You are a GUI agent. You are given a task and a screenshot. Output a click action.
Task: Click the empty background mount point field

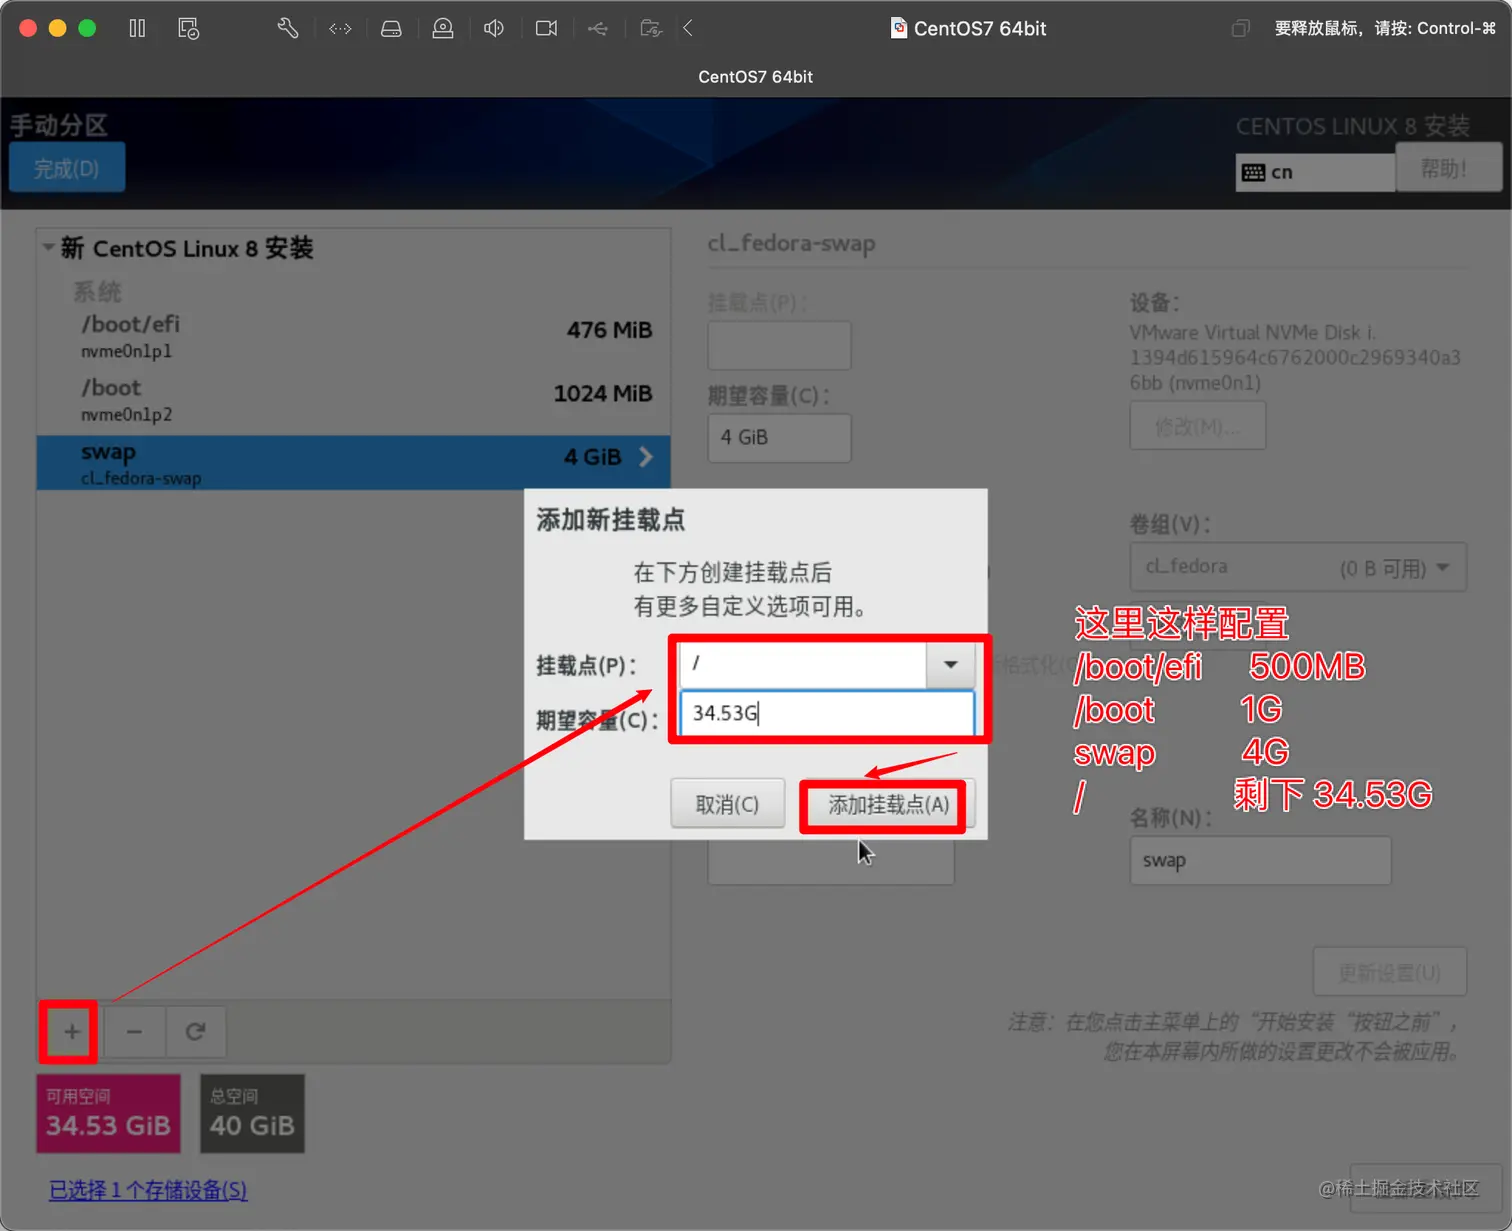coord(779,346)
